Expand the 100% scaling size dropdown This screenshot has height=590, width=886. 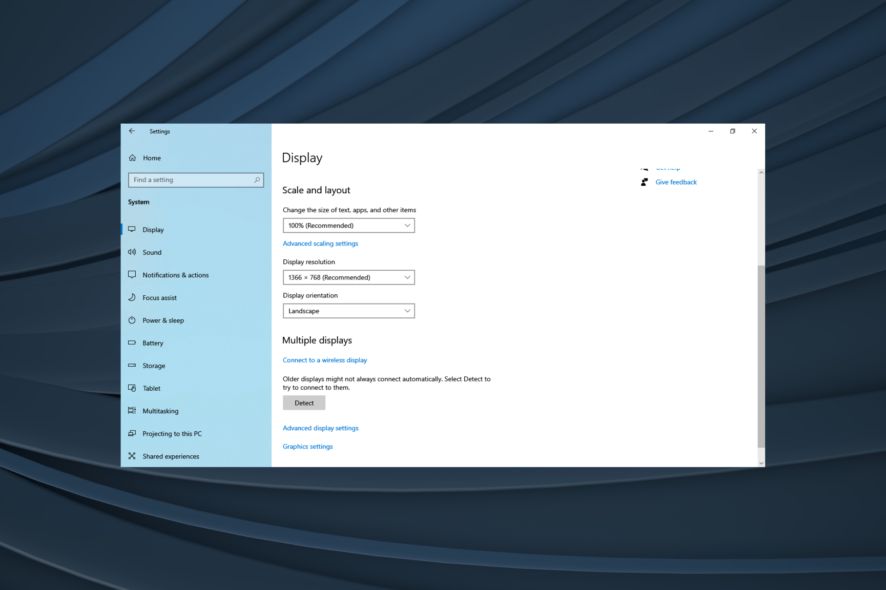pos(348,226)
